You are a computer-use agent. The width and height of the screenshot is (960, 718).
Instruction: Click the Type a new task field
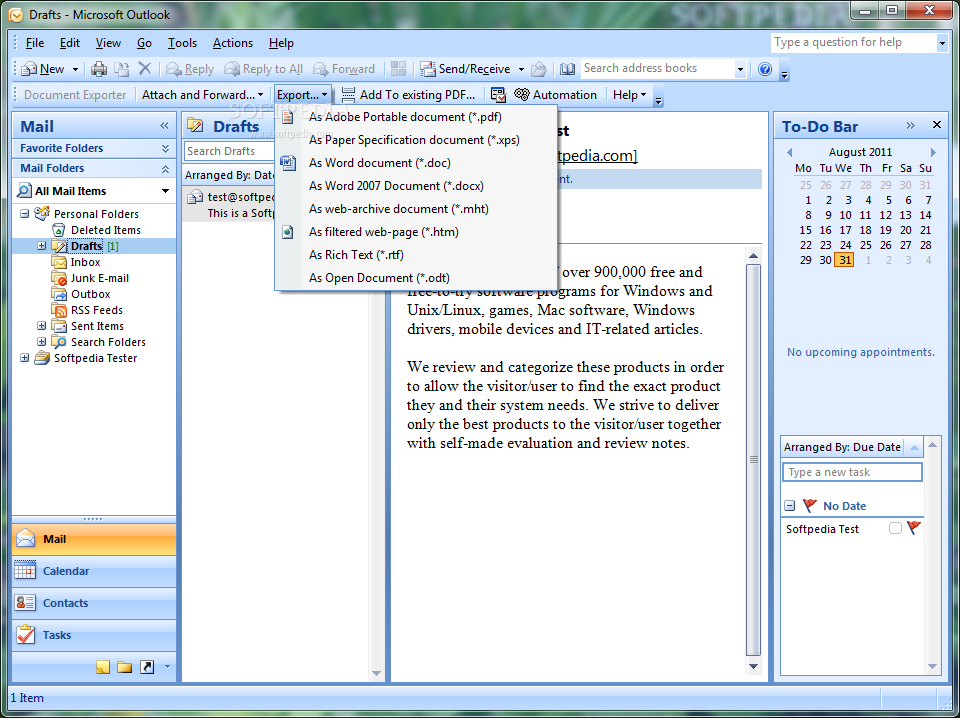point(852,472)
